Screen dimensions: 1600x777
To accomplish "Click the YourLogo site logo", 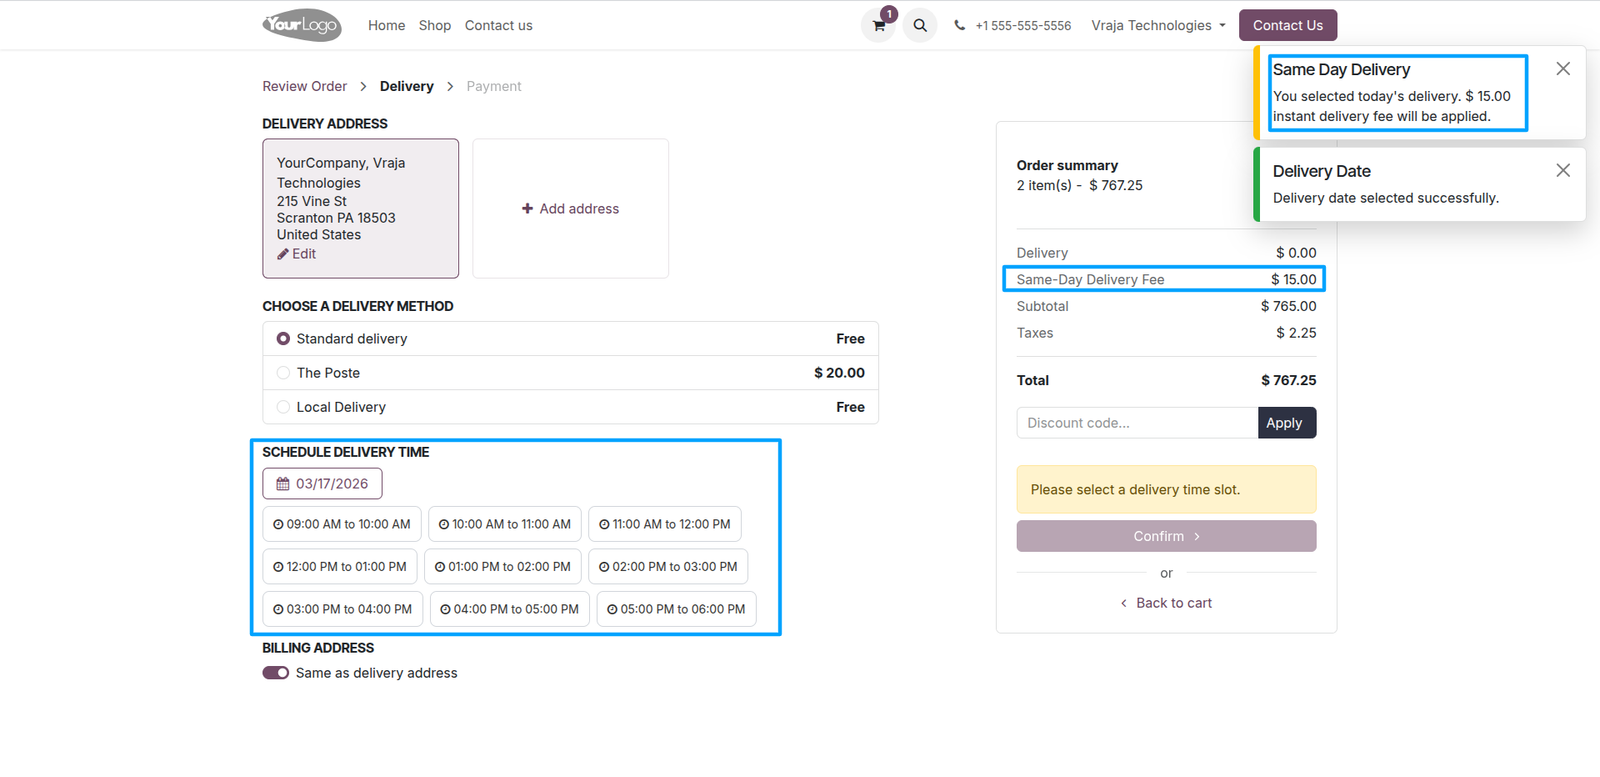I will (302, 25).
